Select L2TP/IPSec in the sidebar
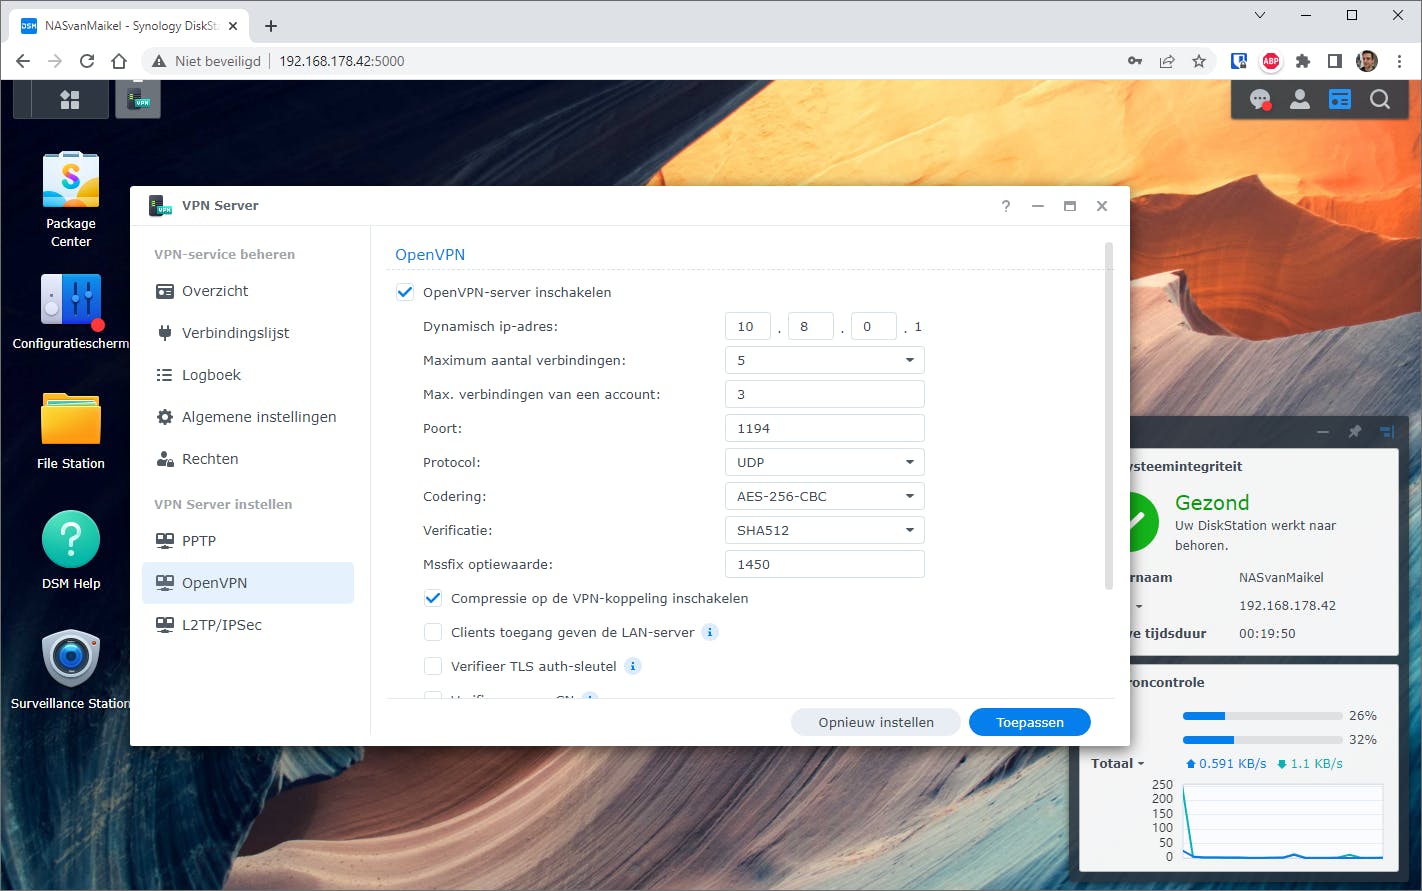 tap(248, 625)
